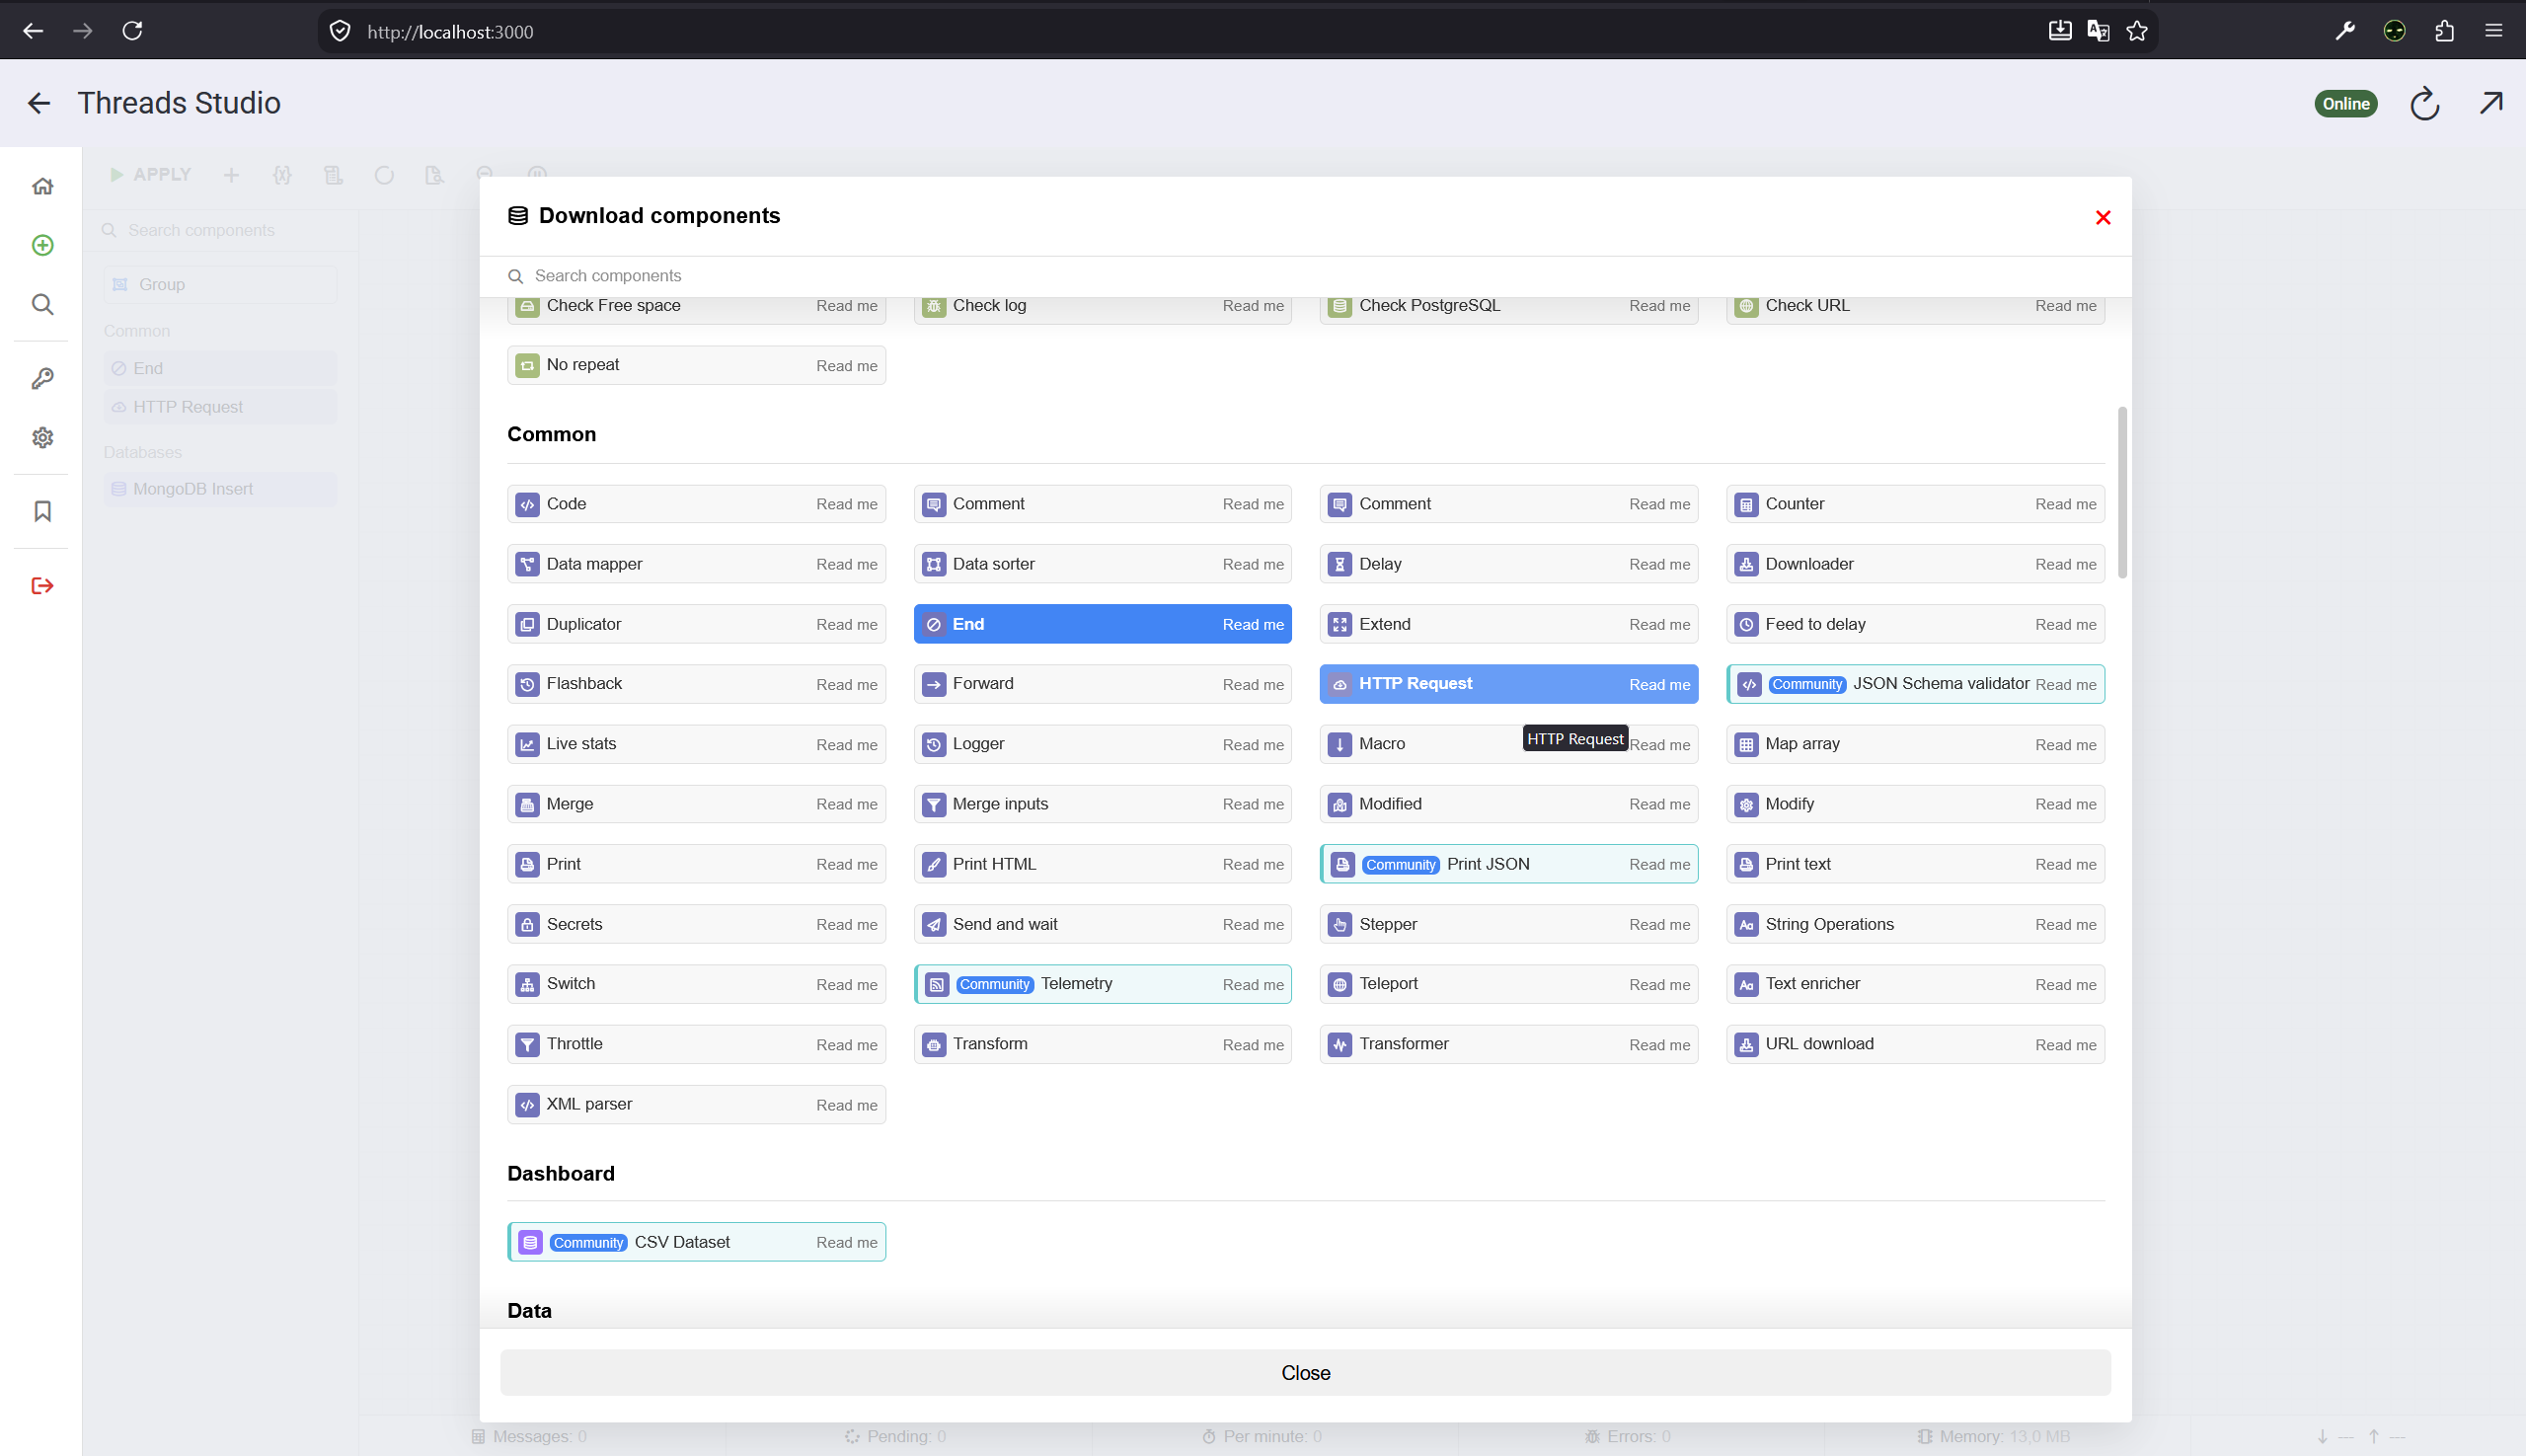
Task: Click the bookmark icon in sidebar
Action: (x=42, y=511)
